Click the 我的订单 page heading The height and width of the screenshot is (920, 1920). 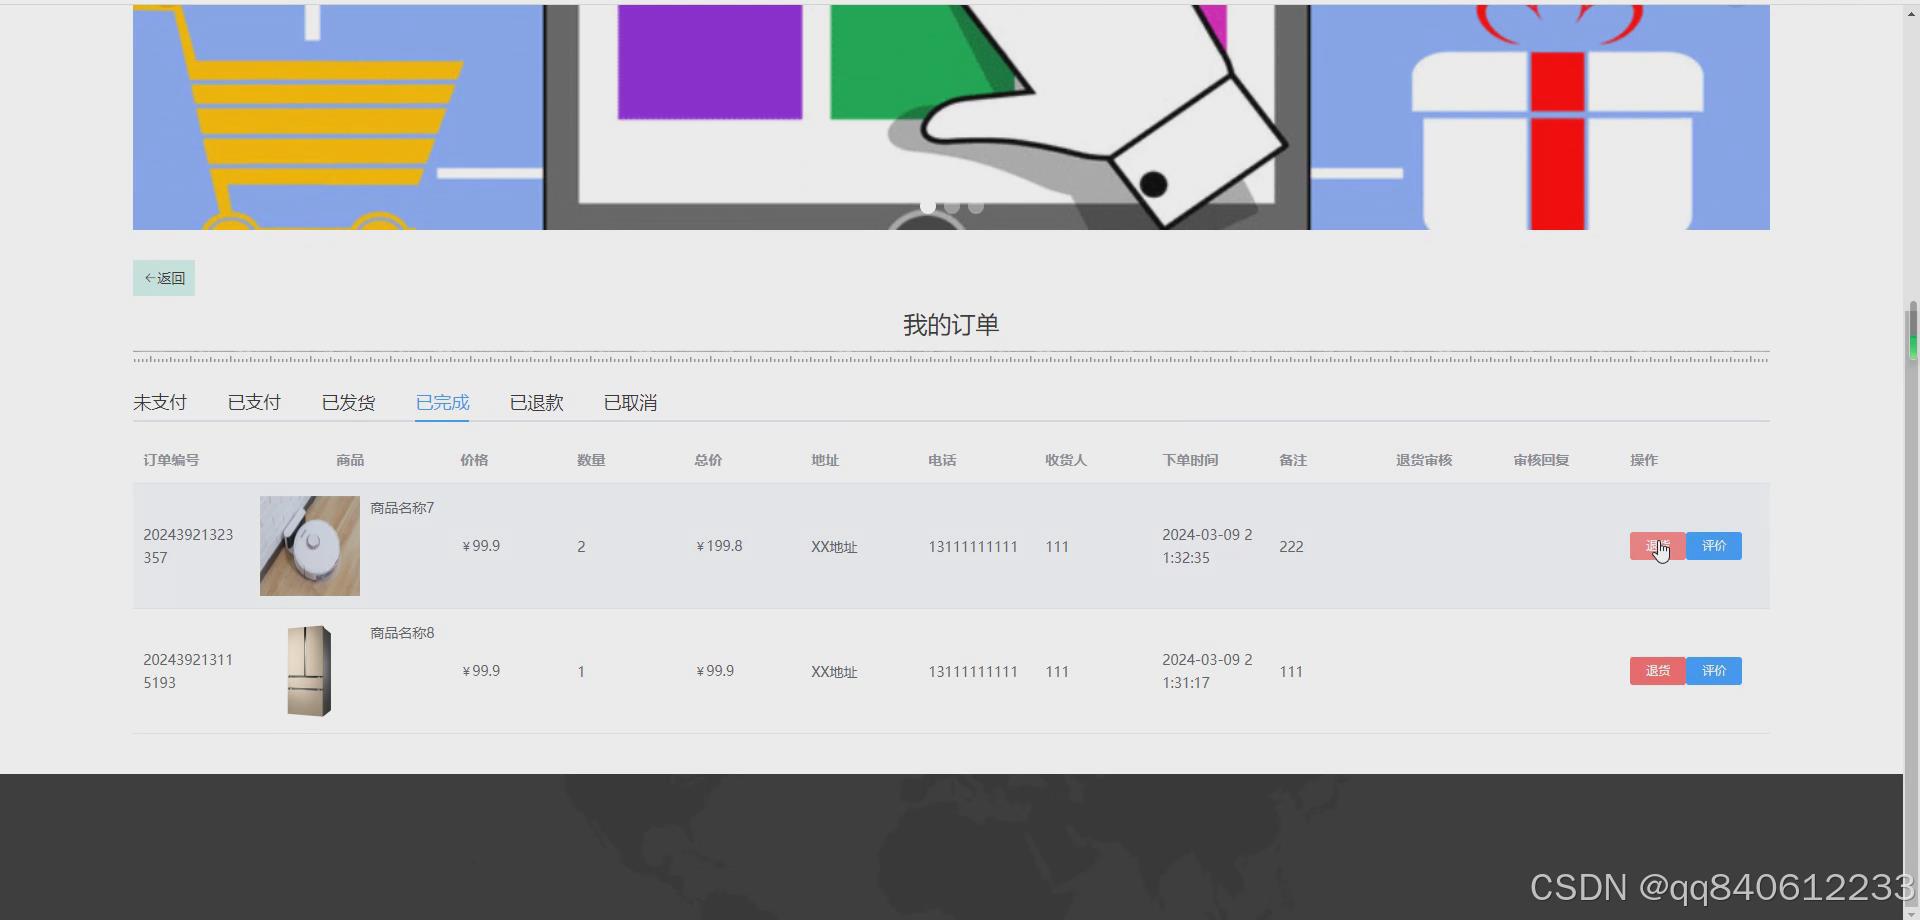(x=951, y=325)
